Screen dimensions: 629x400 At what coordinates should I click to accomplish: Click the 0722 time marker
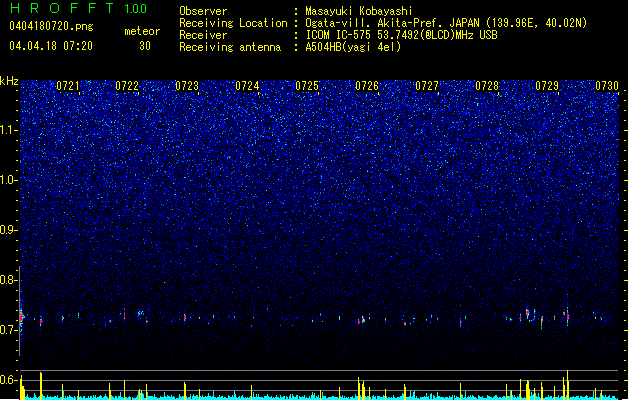(x=127, y=86)
